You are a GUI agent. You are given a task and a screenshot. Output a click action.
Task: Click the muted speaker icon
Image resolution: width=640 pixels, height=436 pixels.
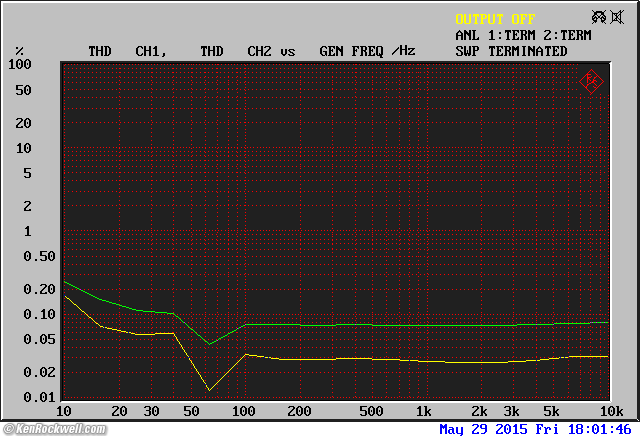coord(617,17)
